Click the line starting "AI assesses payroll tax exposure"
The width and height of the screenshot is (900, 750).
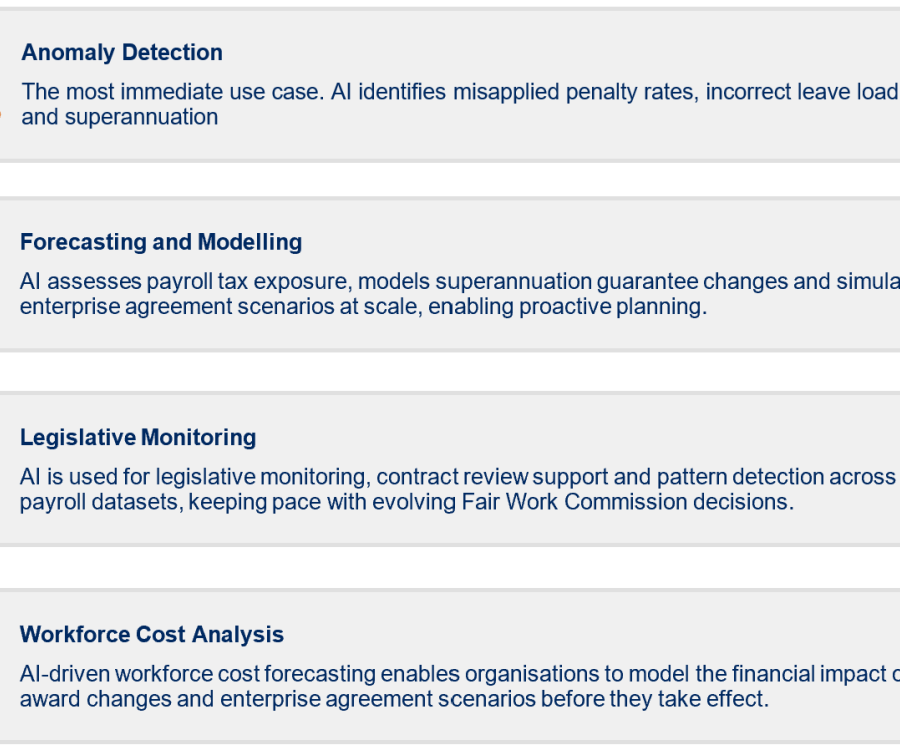tap(460, 282)
